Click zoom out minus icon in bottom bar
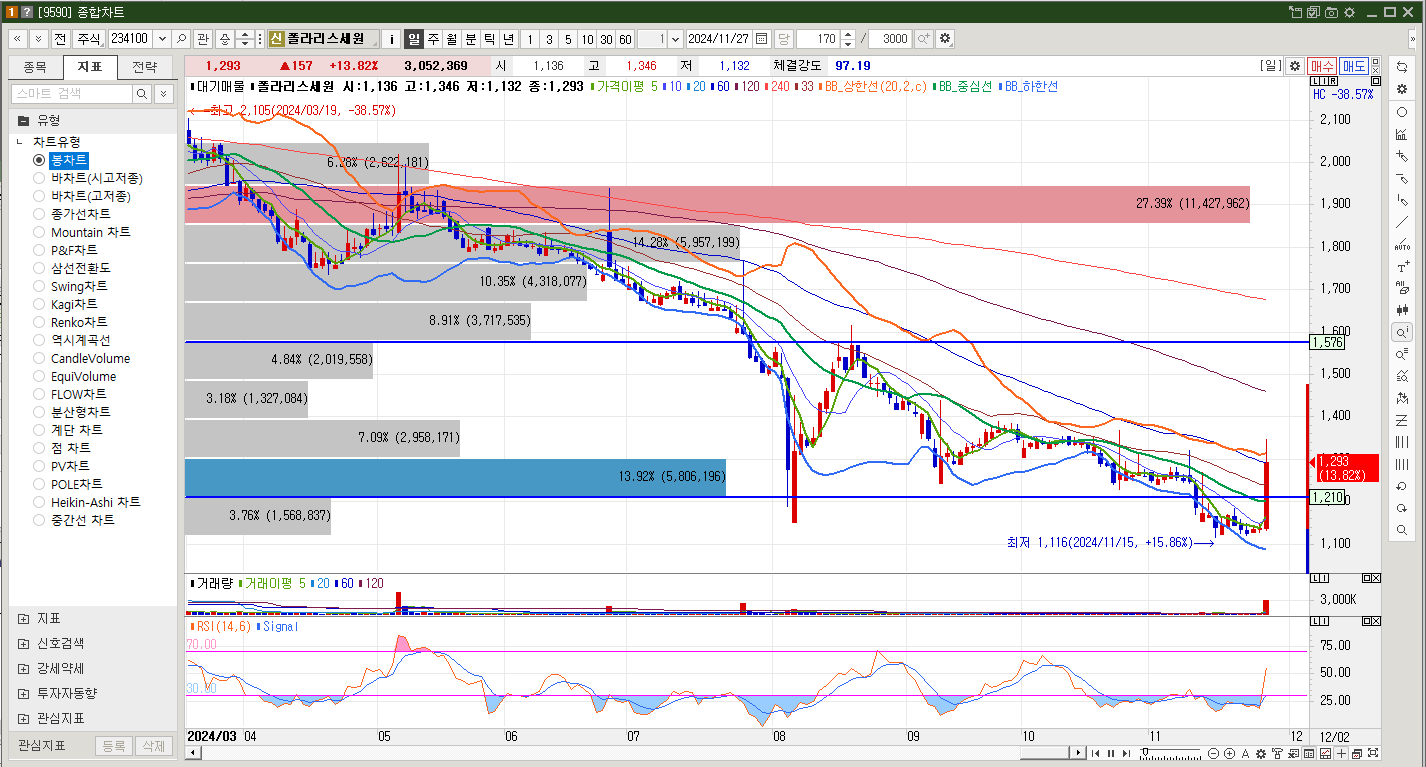The height and width of the screenshot is (767, 1426). 1213,754
